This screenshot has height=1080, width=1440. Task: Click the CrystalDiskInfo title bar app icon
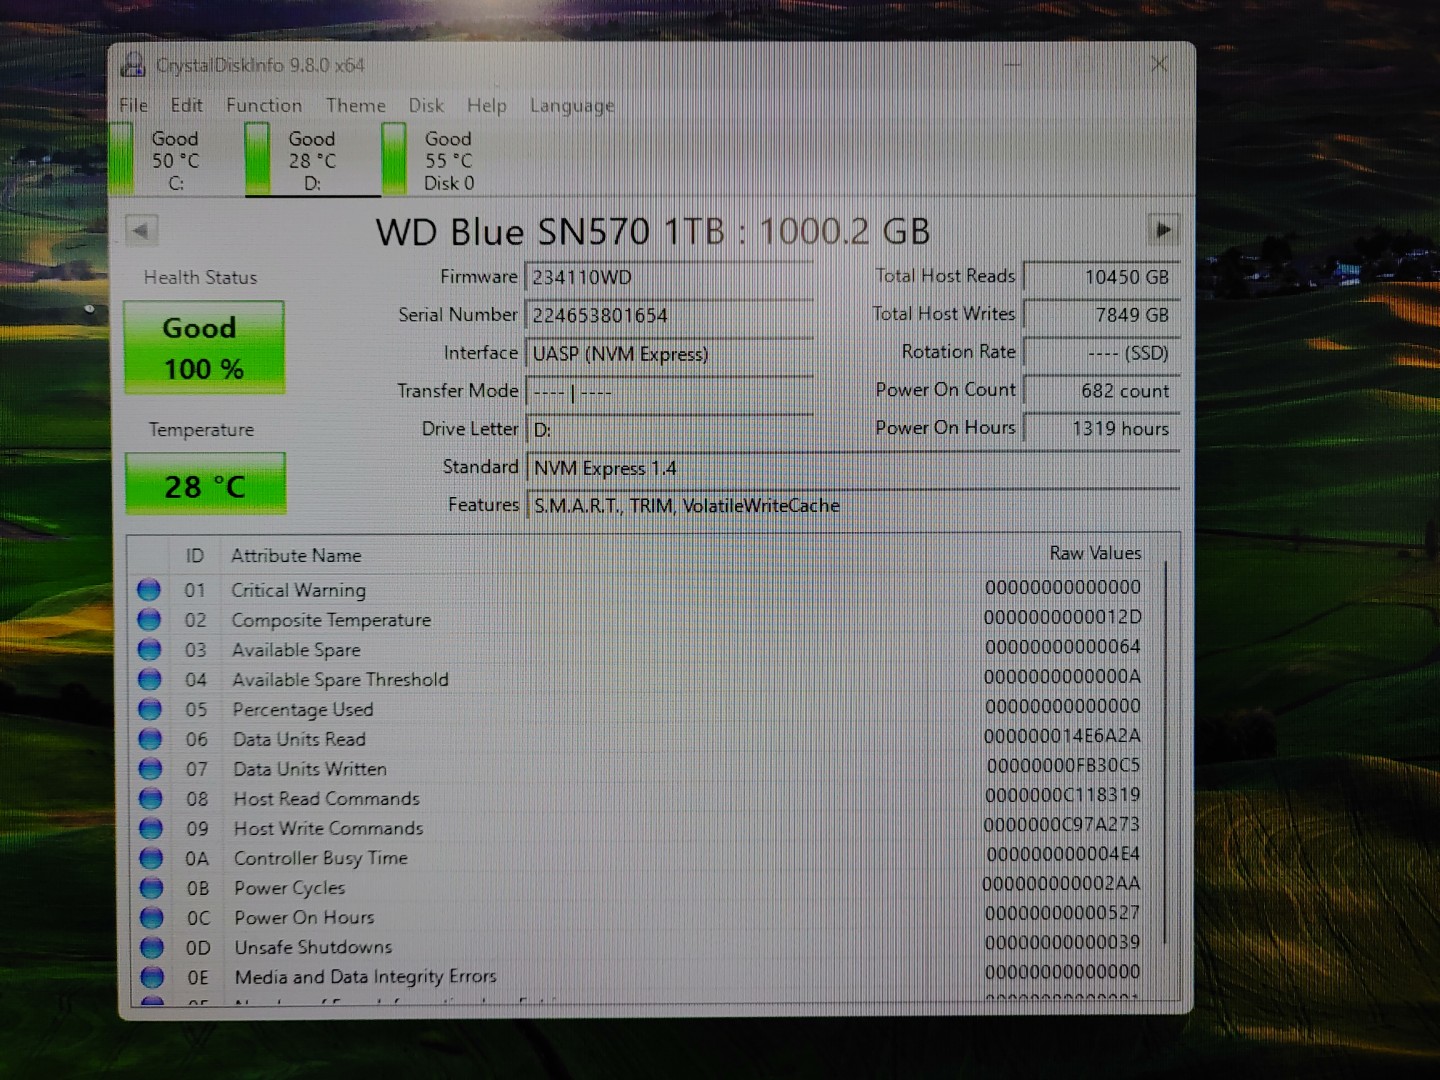coord(133,65)
